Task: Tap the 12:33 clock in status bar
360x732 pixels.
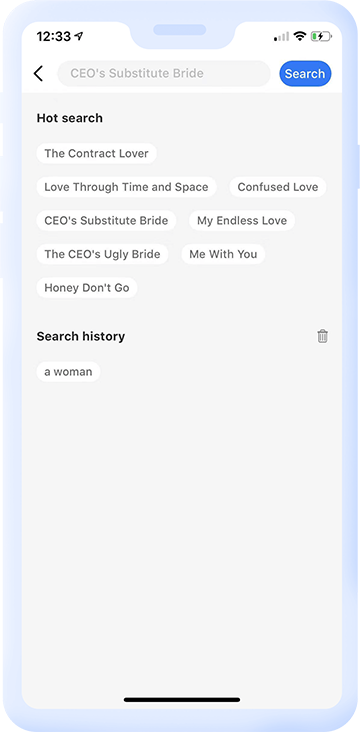Action: click(54, 36)
